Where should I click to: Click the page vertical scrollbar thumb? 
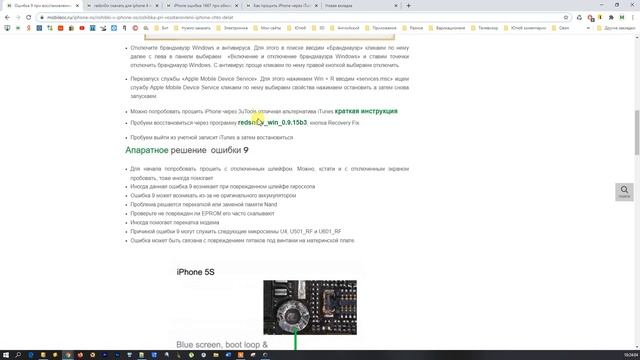click(x=637, y=133)
